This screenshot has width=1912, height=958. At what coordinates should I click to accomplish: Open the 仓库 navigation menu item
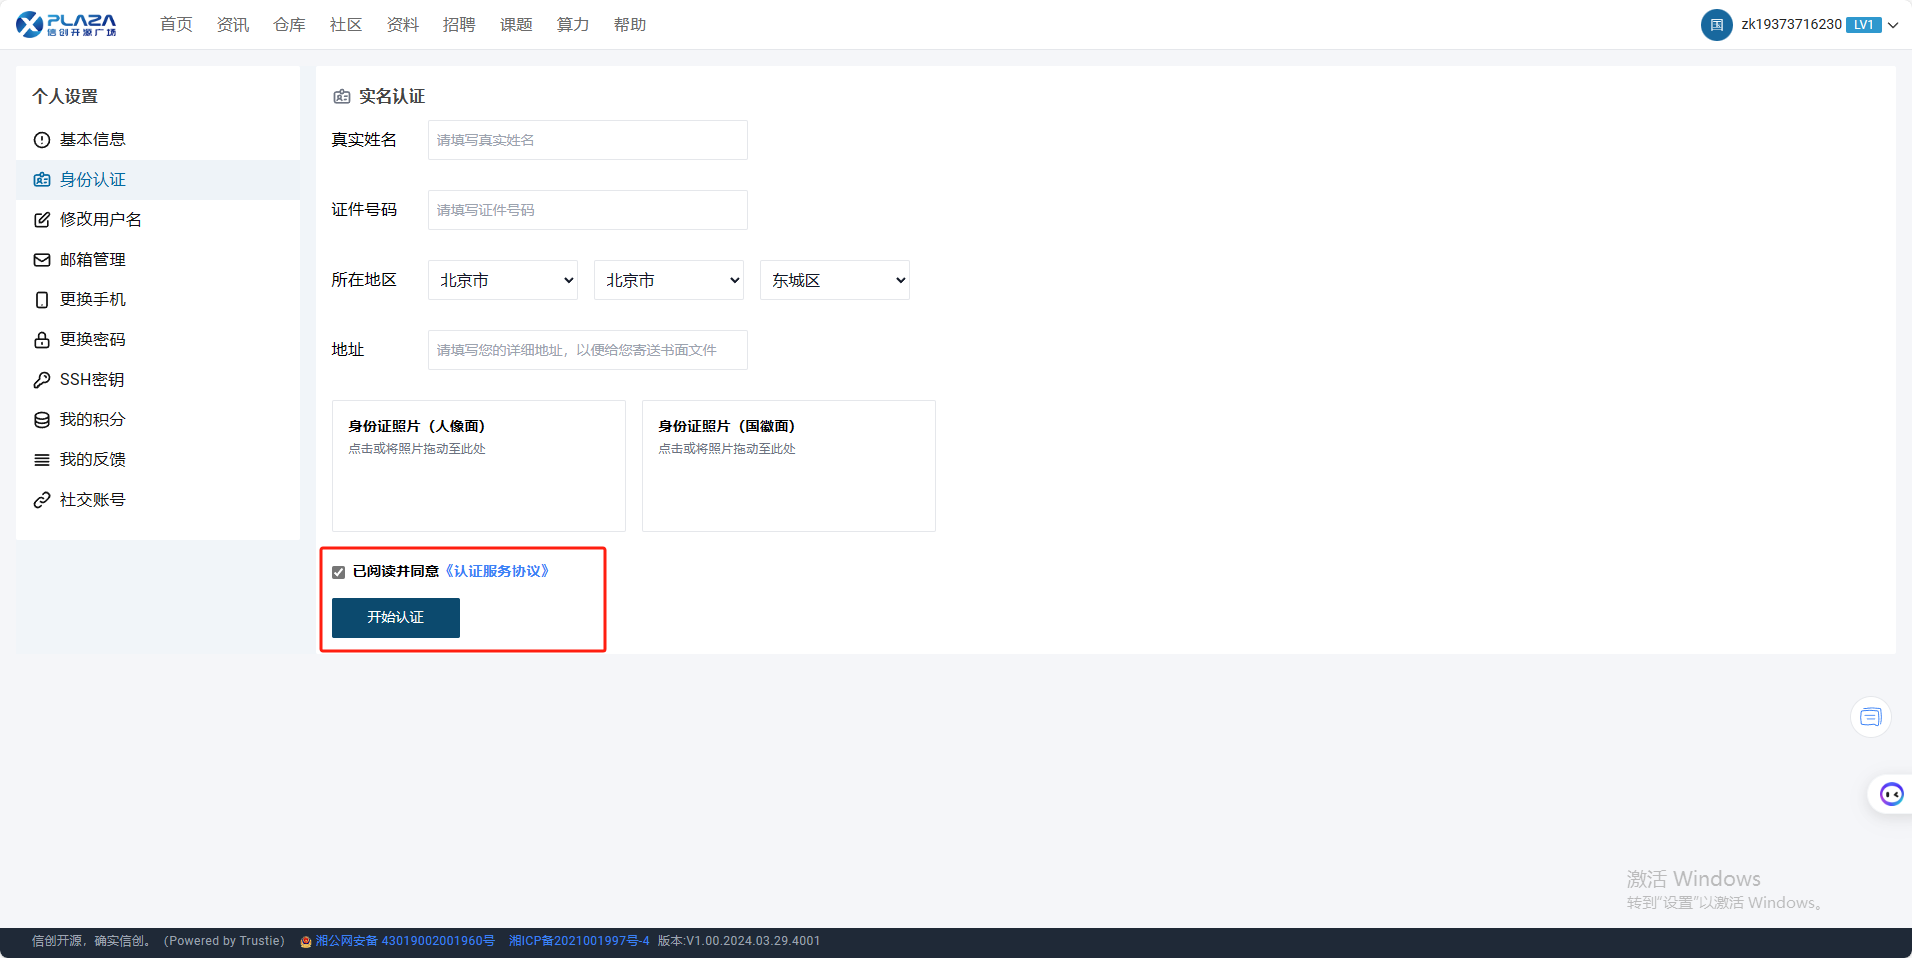tap(289, 25)
